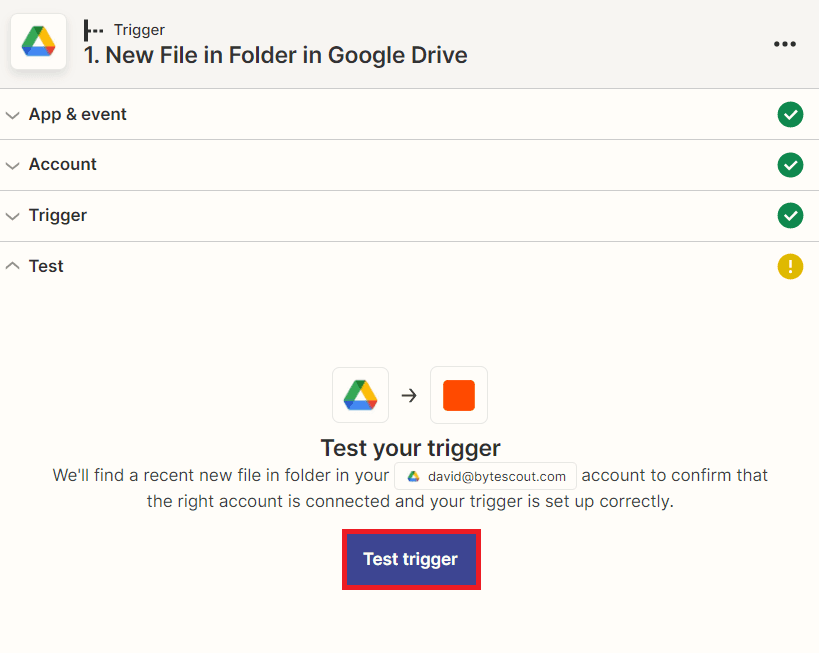Select the 'Test' section label
Image resolution: width=819 pixels, height=653 pixels.
(46, 266)
